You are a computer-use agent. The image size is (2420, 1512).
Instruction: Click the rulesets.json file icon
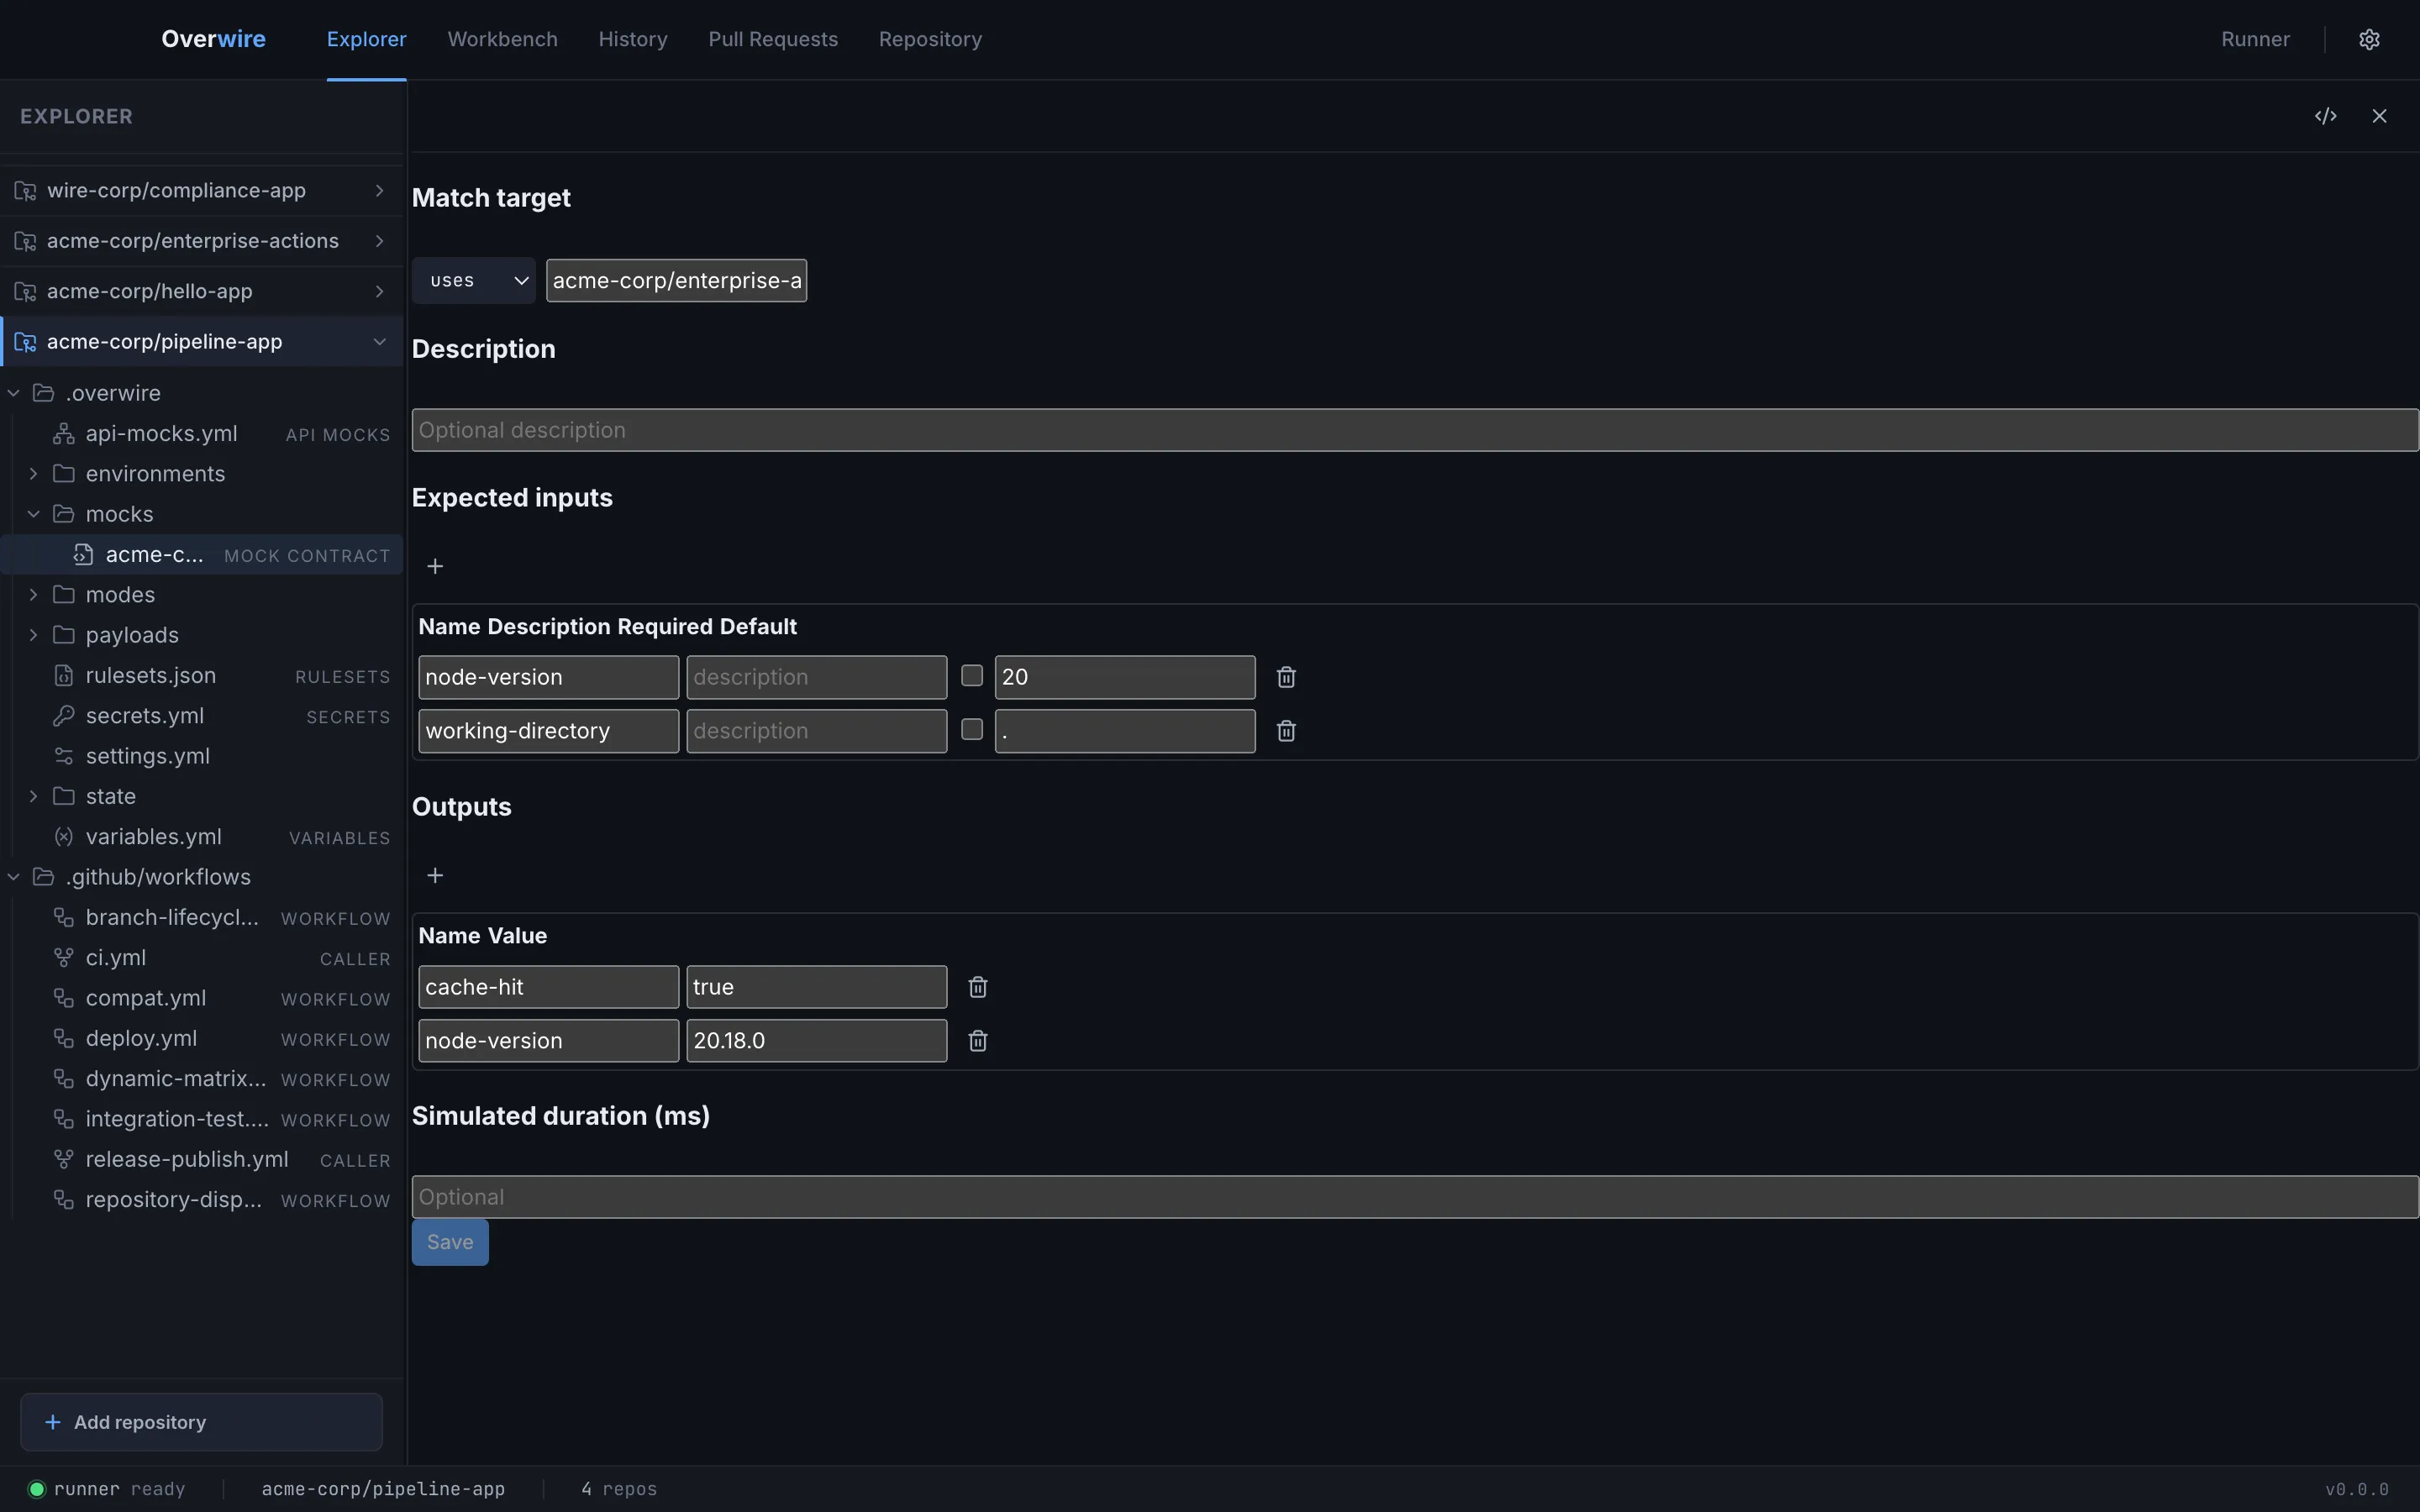coord(64,676)
